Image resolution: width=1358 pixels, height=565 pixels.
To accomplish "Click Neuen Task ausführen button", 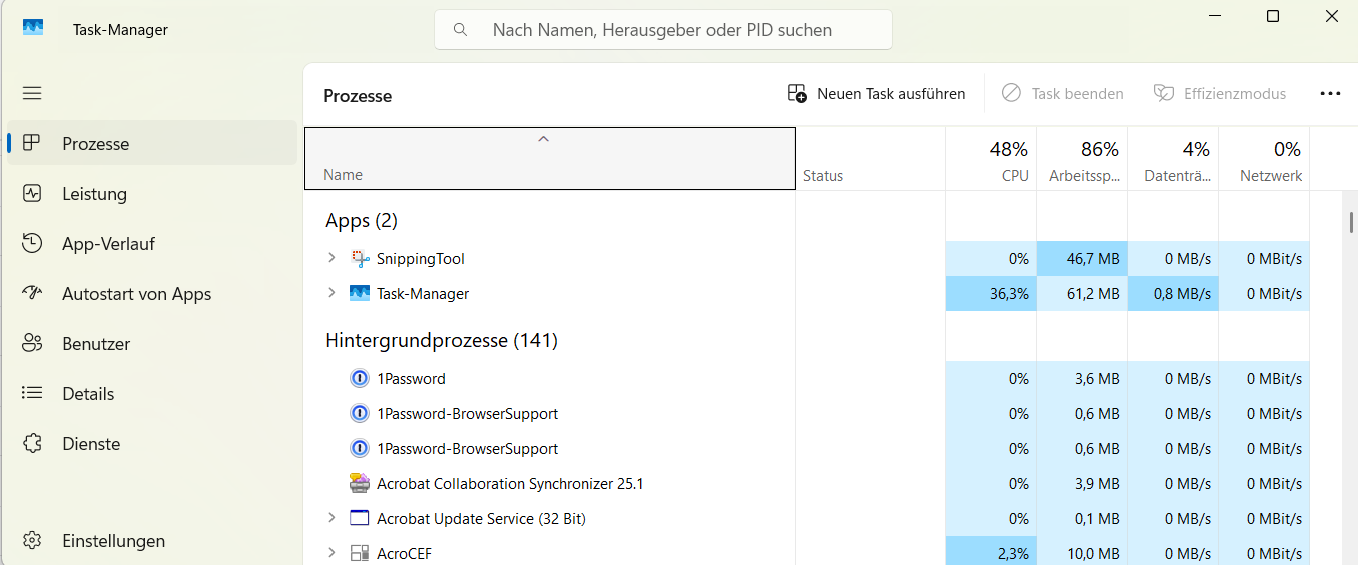I will (x=877, y=93).
